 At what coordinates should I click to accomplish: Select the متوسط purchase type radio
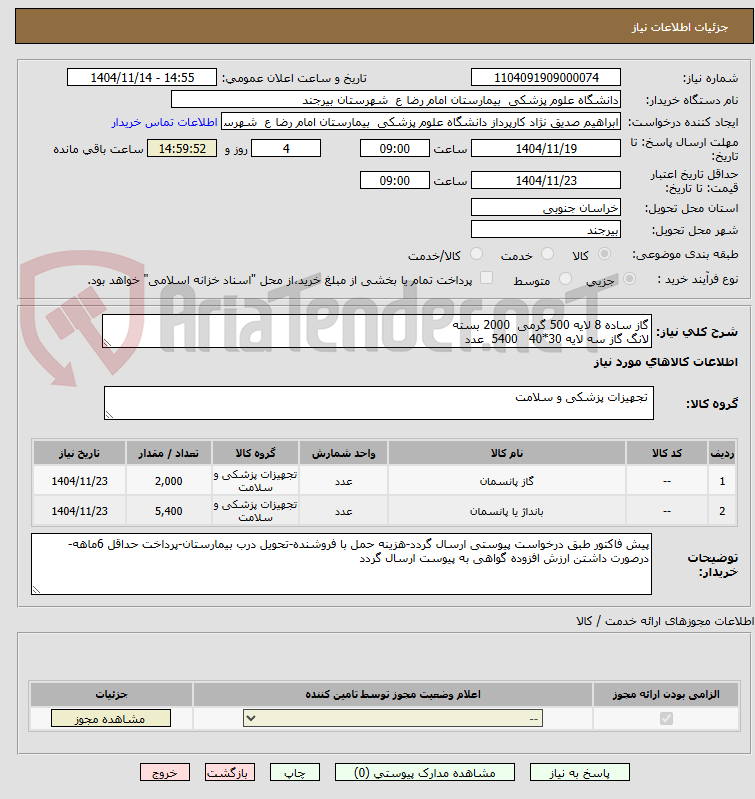click(x=565, y=279)
